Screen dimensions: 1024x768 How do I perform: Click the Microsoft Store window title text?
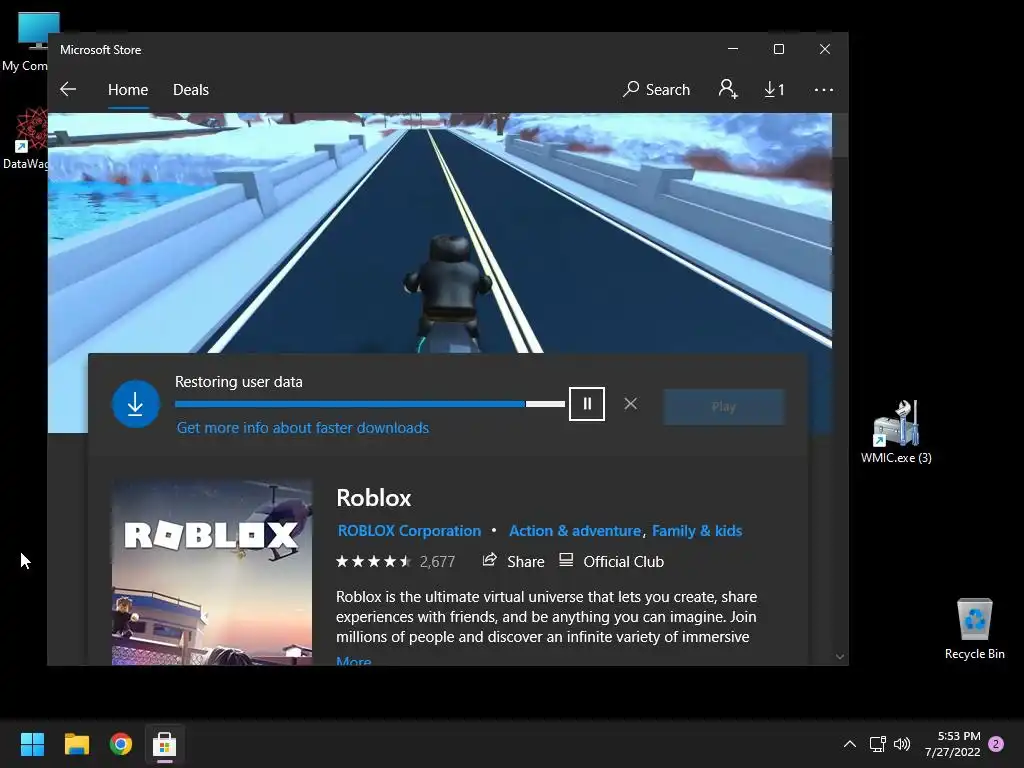[x=101, y=50]
